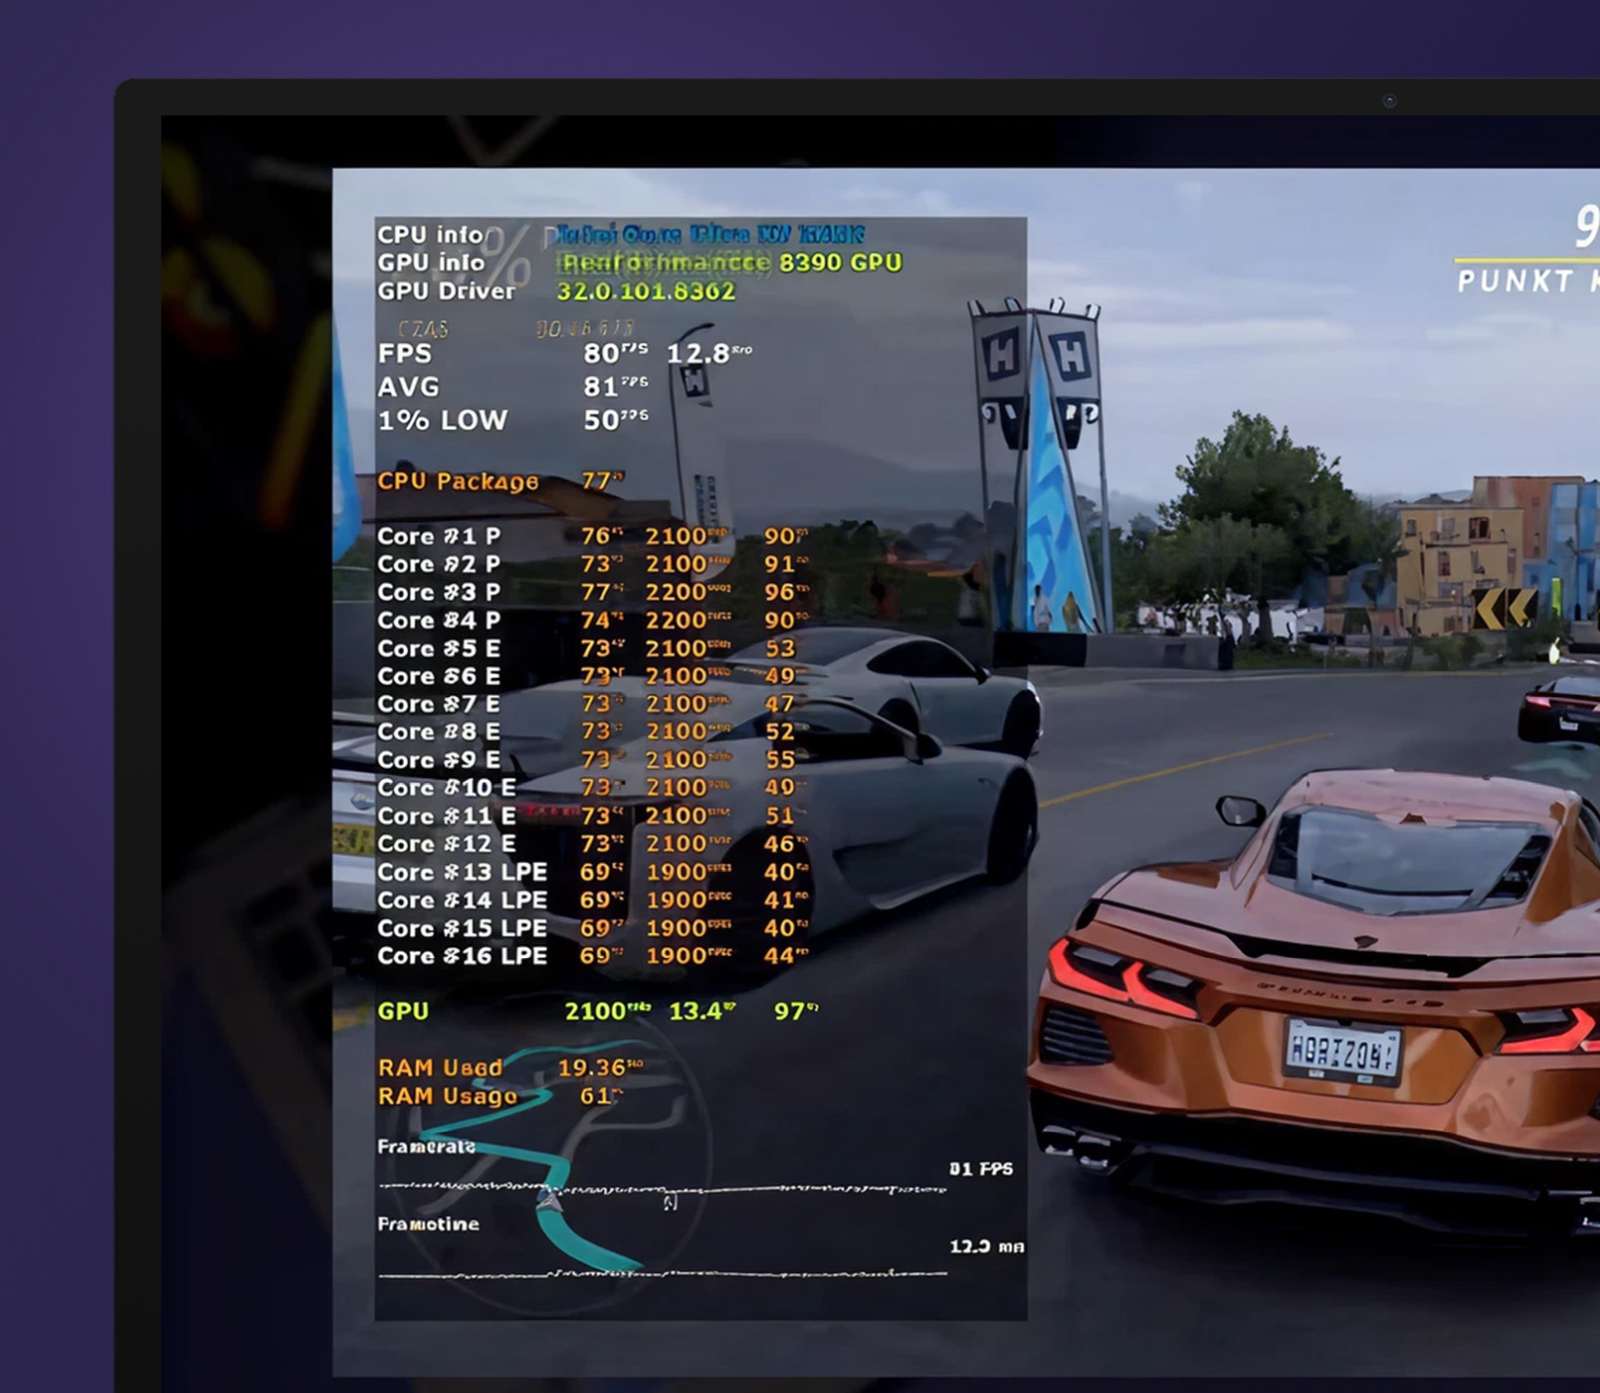Select the RAM Used value
This screenshot has height=1393, width=1600.
[599, 1068]
